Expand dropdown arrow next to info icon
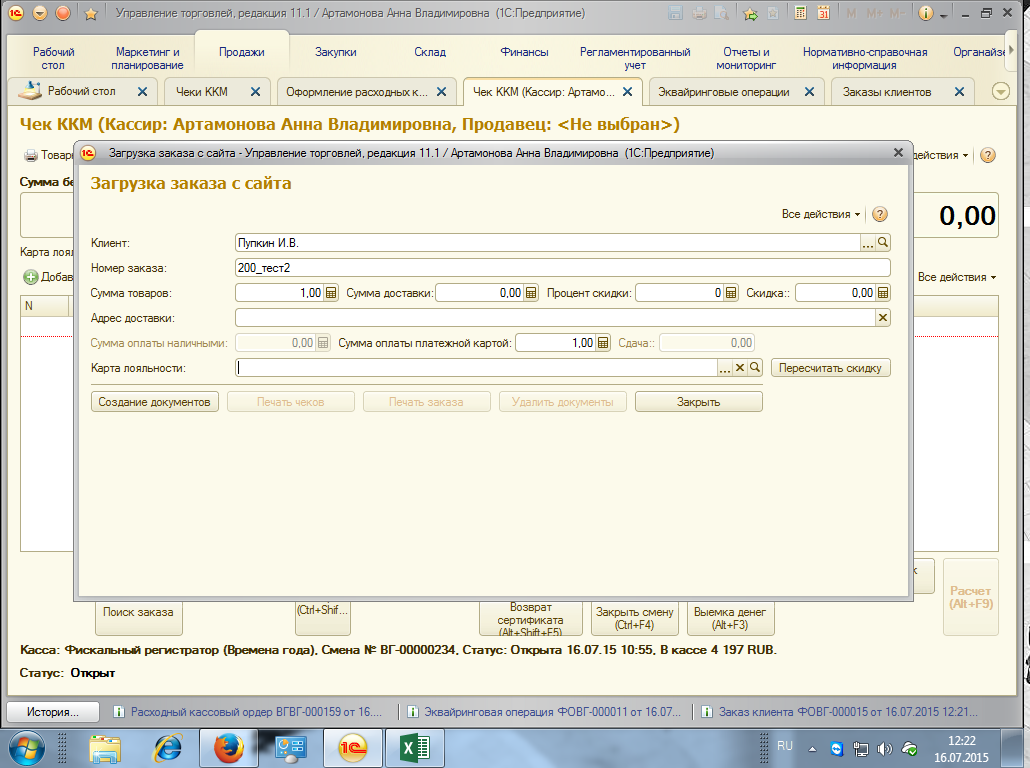Viewport: 1030px width, 768px height. (943, 14)
